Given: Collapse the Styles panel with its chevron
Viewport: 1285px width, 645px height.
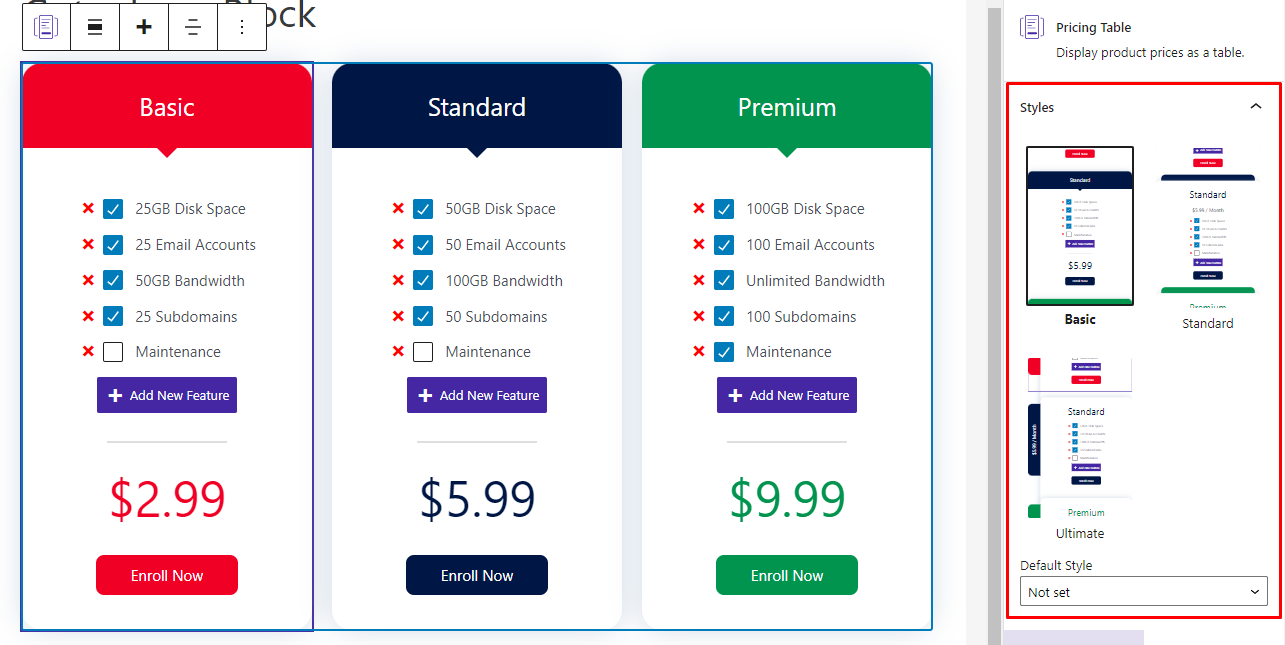Looking at the screenshot, I should point(1256,106).
